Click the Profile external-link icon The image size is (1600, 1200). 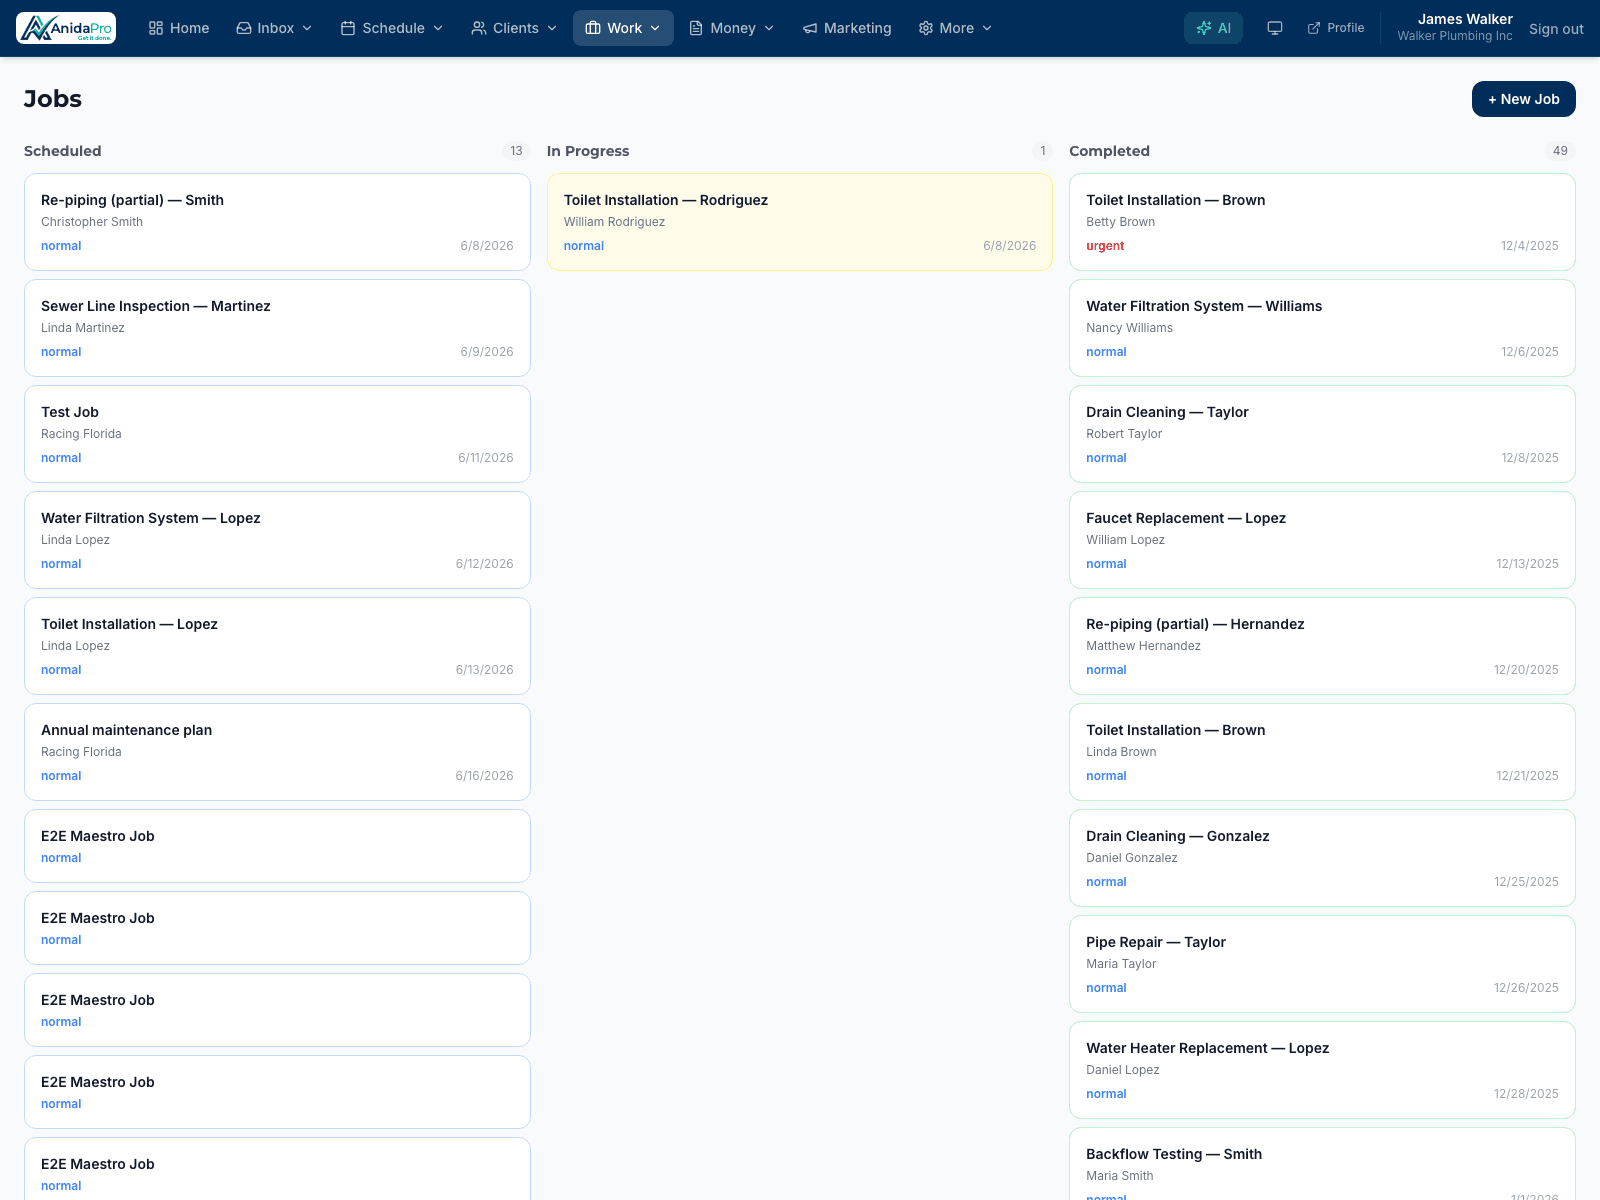point(1314,28)
